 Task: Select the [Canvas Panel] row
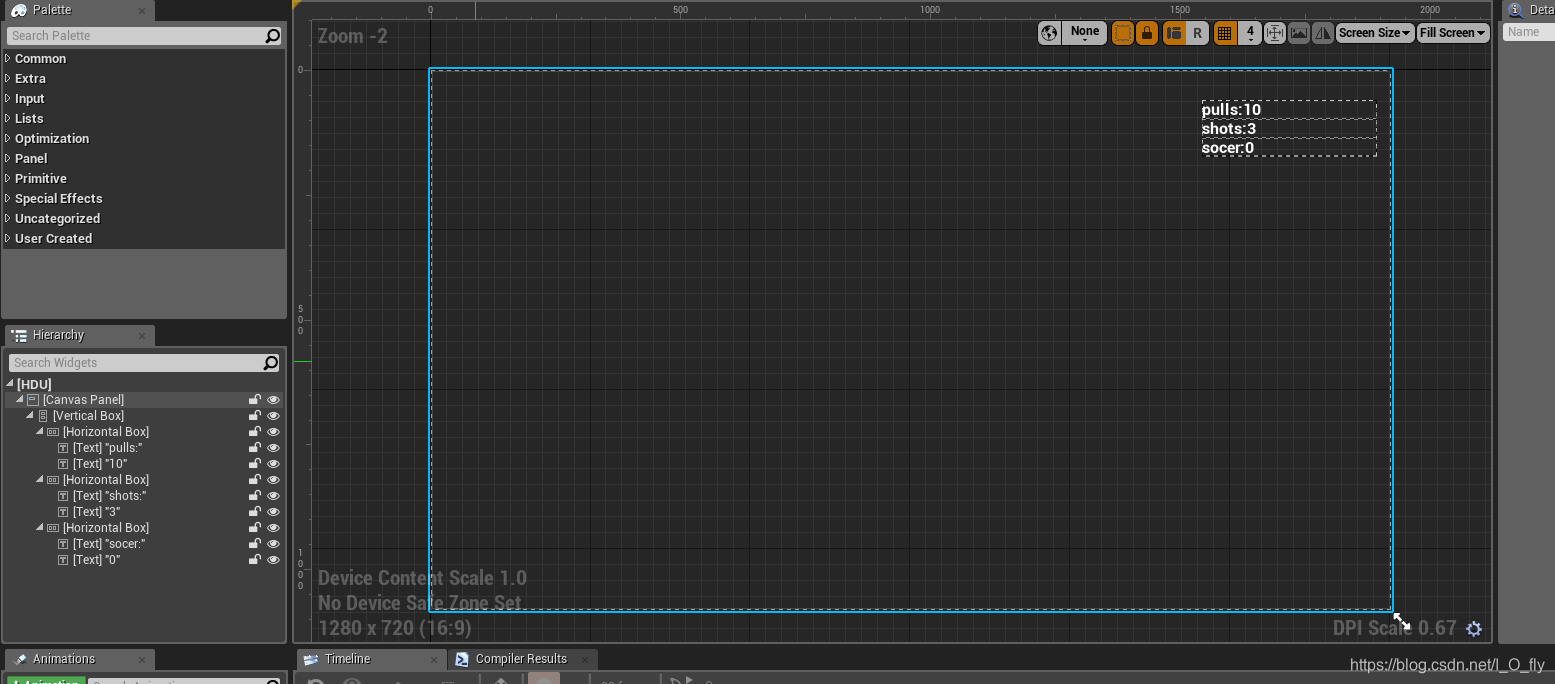click(x=143, y=400)
